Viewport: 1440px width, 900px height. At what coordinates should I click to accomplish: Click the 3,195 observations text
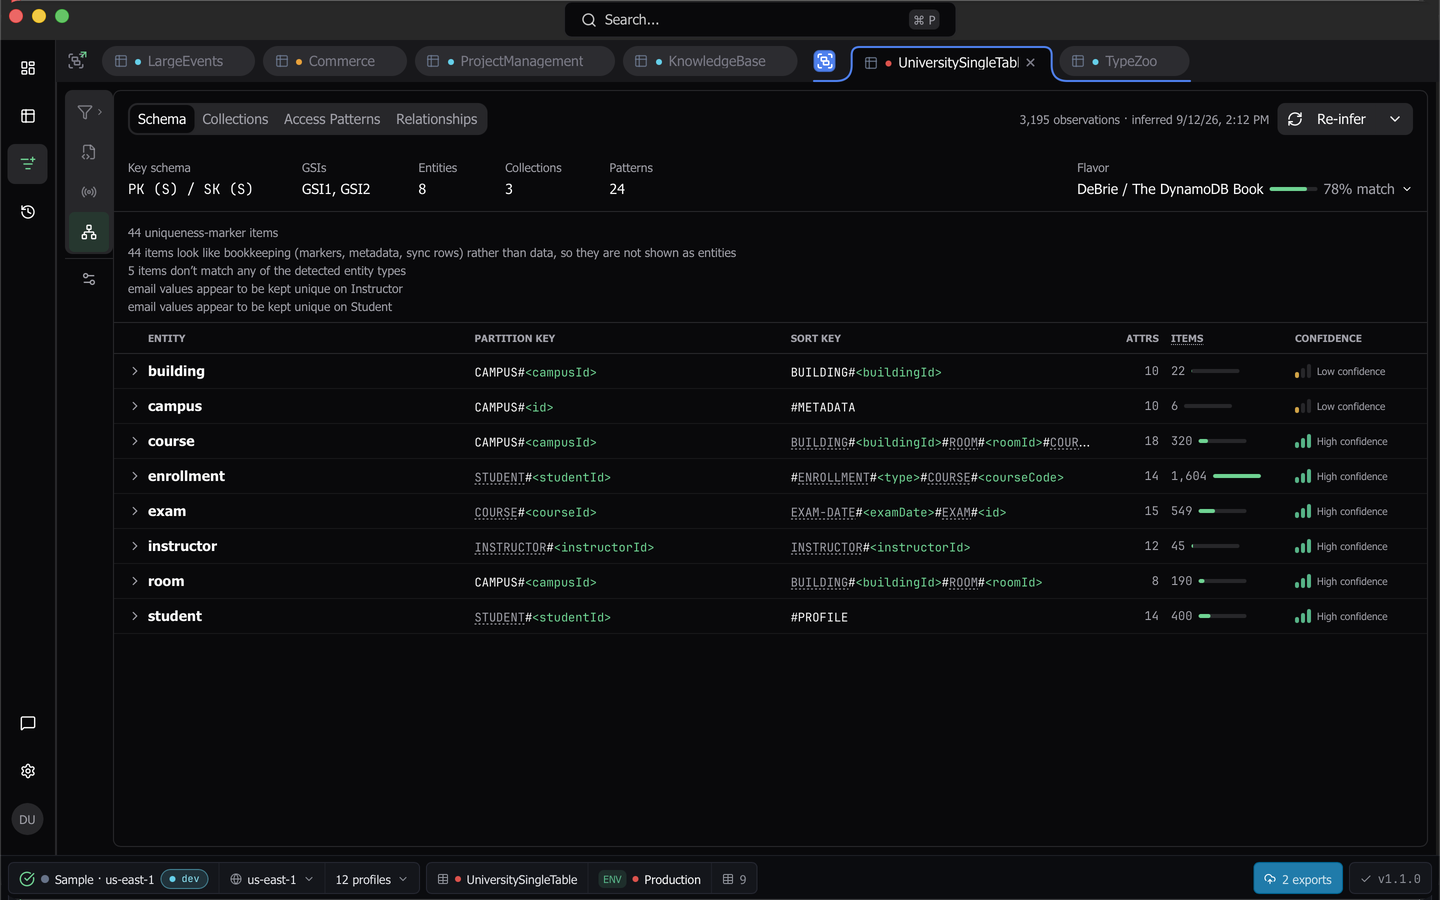pos(1069,120)
